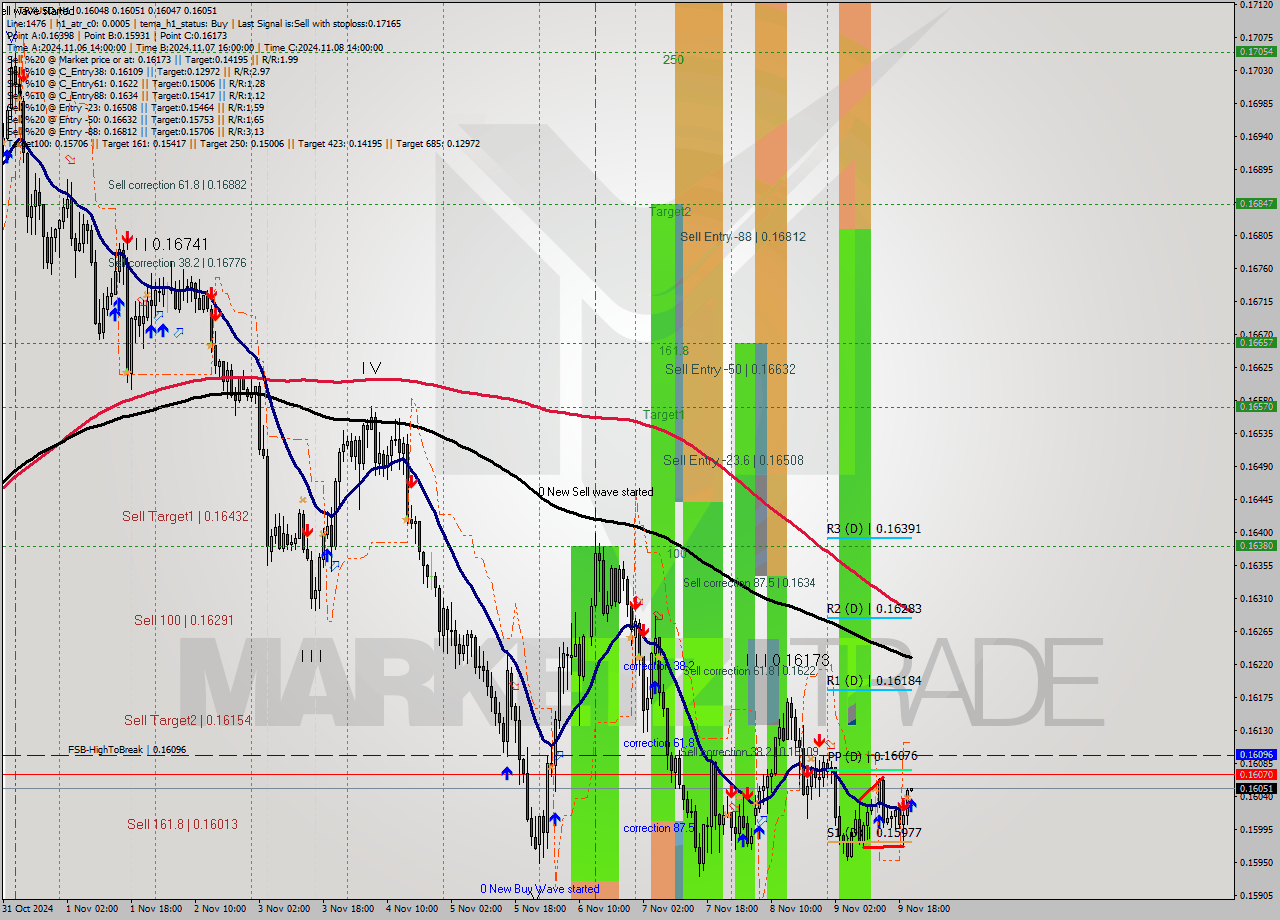The height and width of the screenshot is (920, 1280).
Task: Click the '250' Fibonacci level label
Action: point(673,60)
